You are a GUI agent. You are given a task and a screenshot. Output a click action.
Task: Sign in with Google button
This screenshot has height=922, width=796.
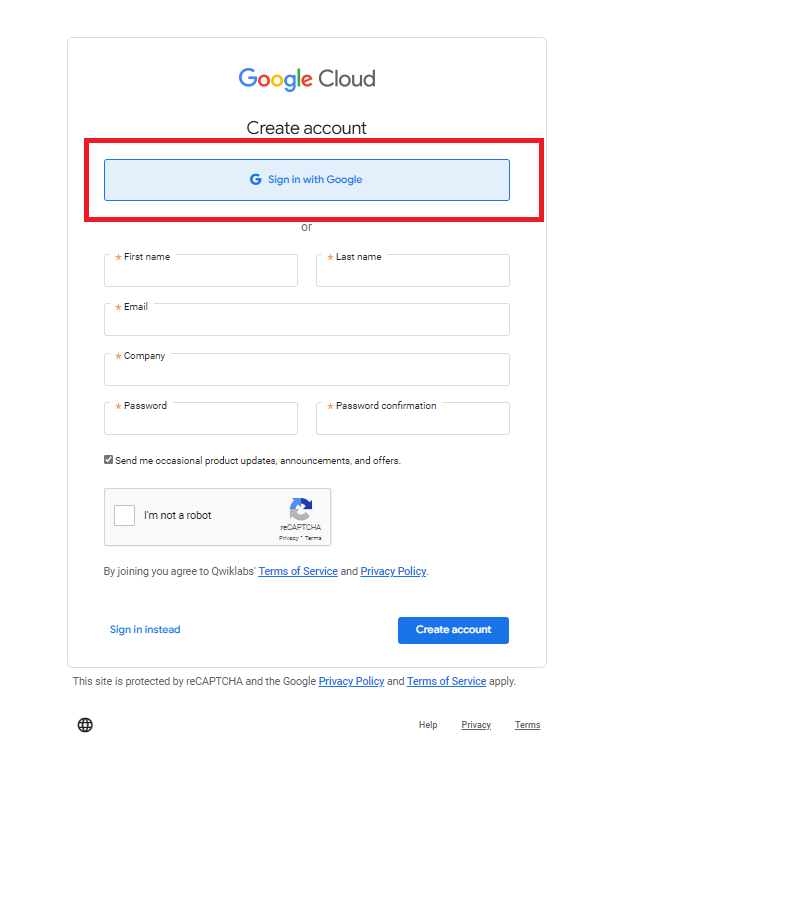pos(307,180)
